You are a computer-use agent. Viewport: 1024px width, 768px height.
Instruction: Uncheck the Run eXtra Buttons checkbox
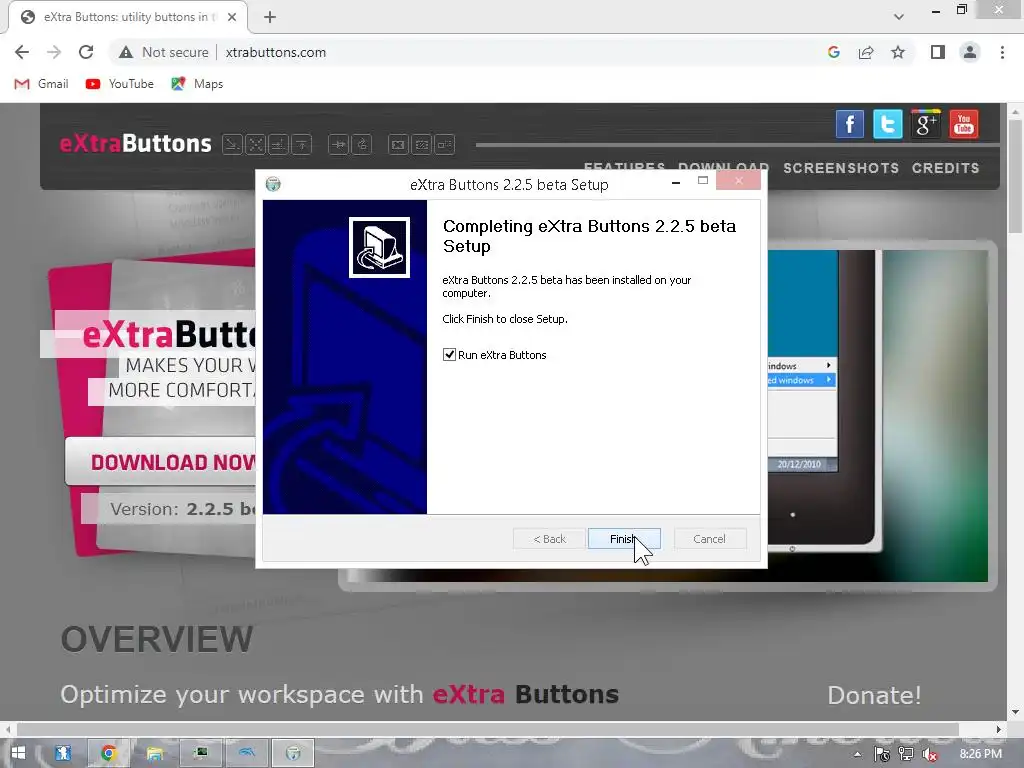(x=449, y=355)
